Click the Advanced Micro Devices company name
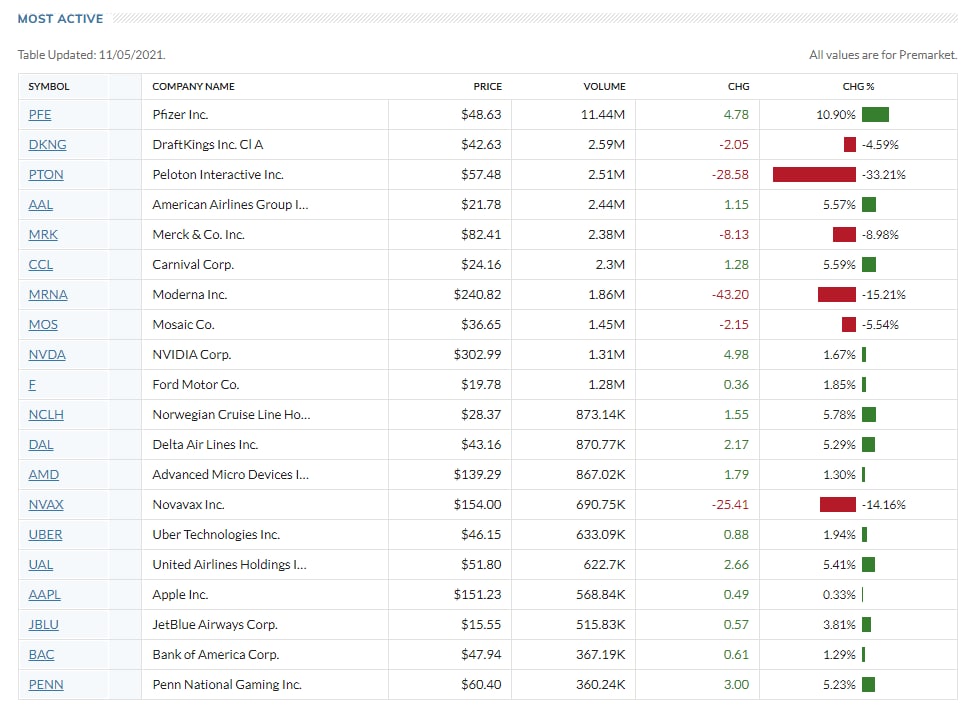This screenshot has height=713, width=970. 231,474
